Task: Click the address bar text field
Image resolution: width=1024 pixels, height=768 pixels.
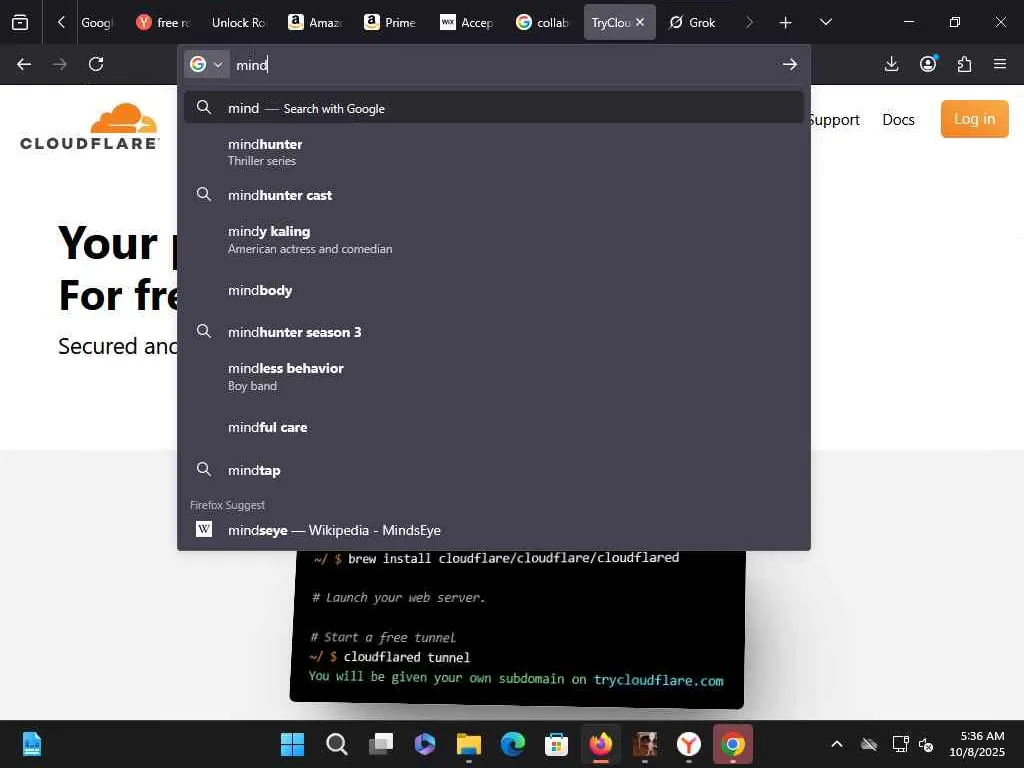Action: pyautogui.click(x=503, y=64)
